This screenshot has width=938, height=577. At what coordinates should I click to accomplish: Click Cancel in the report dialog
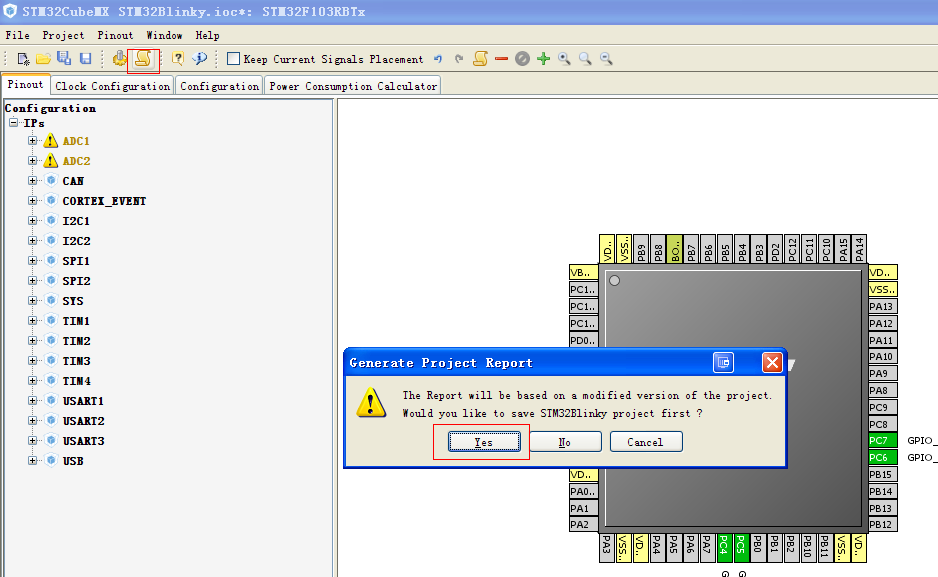pyautogui.click(x=645, y=442)
